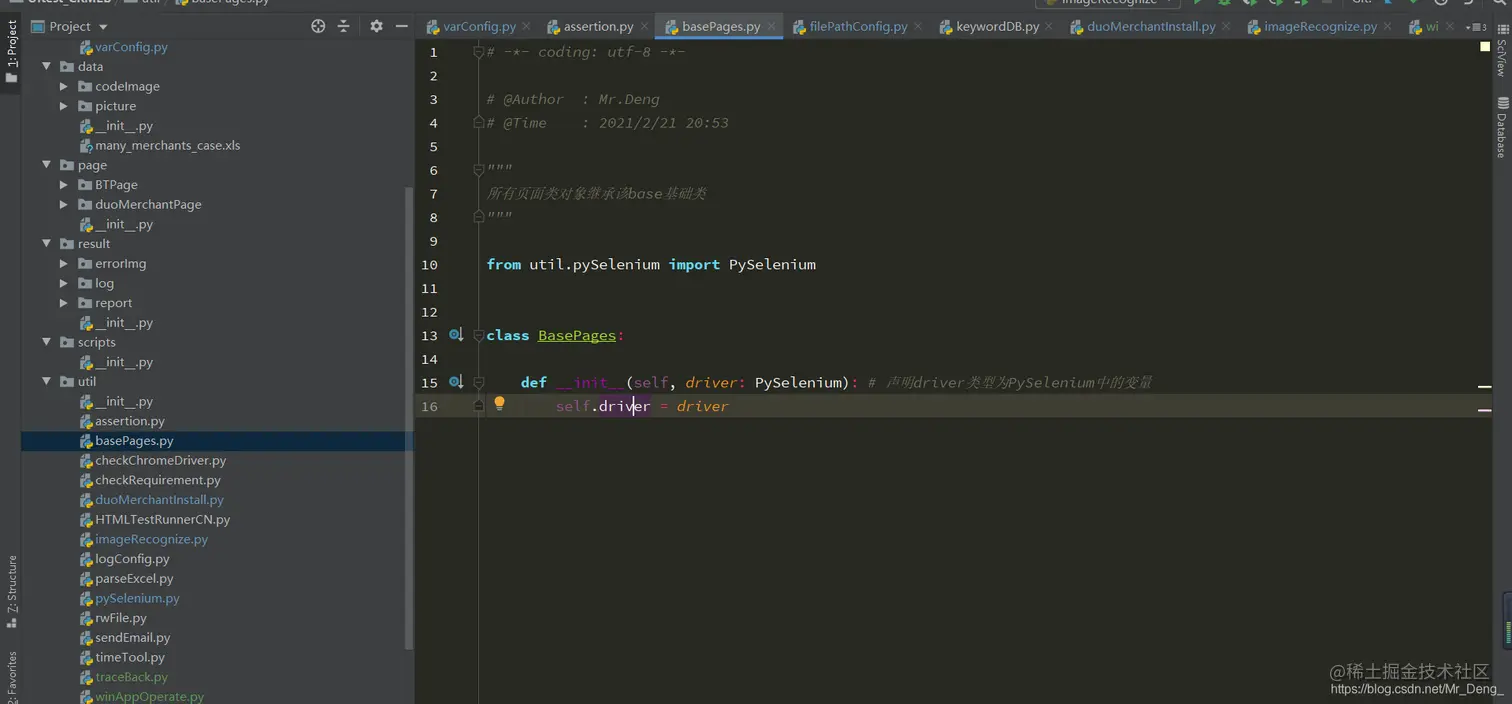Click warning stripe mark beside line 15
This screenshot has height=704, width=1512.
point(1485,386)
